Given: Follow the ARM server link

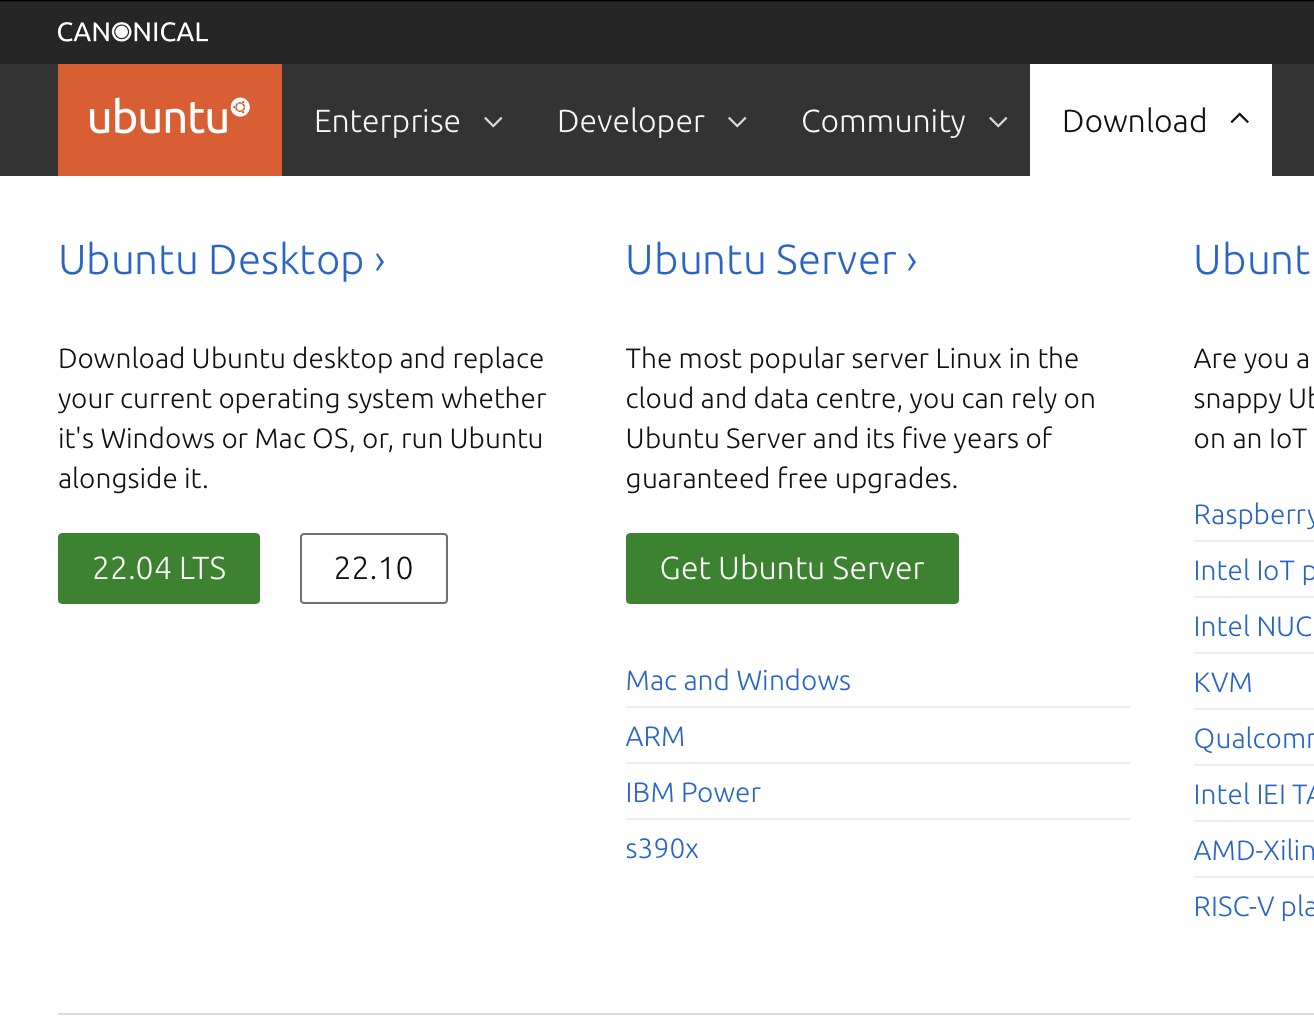Looking at the screenshot, I should click(655, 736).
